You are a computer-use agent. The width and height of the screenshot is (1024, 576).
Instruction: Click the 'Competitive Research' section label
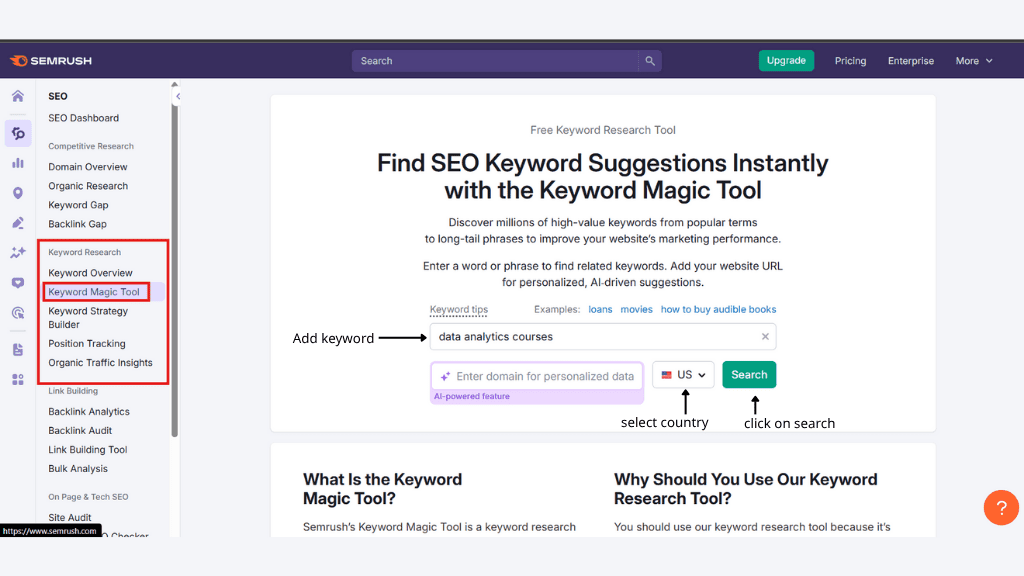click(x=91, y=146)
